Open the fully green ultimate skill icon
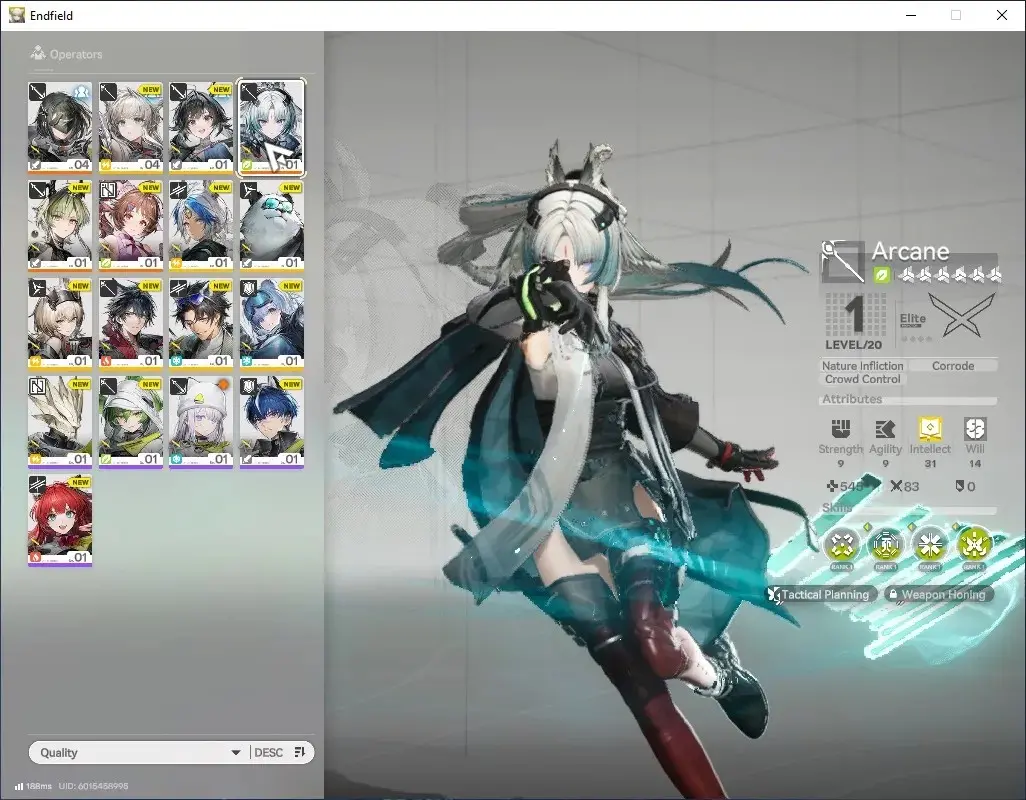This screenshot has width=1026, height=800. [974, 544]
